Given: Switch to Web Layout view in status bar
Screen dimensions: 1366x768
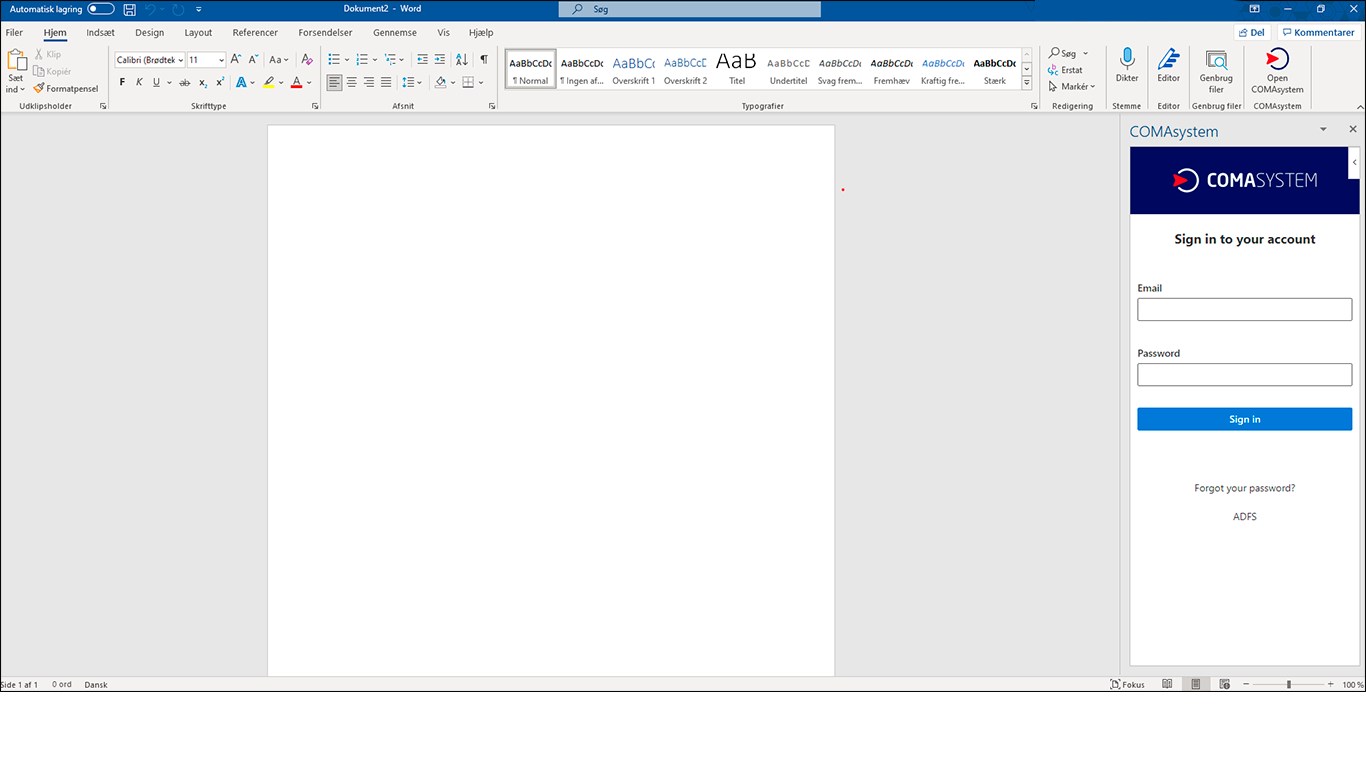Looking at the screenshot, I should click(x=1223, y=684).
